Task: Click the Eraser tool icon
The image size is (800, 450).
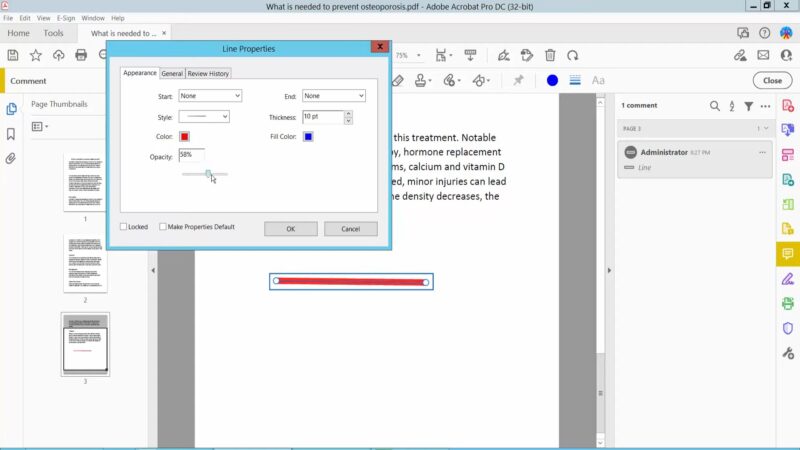Action: tap(398, 81)
